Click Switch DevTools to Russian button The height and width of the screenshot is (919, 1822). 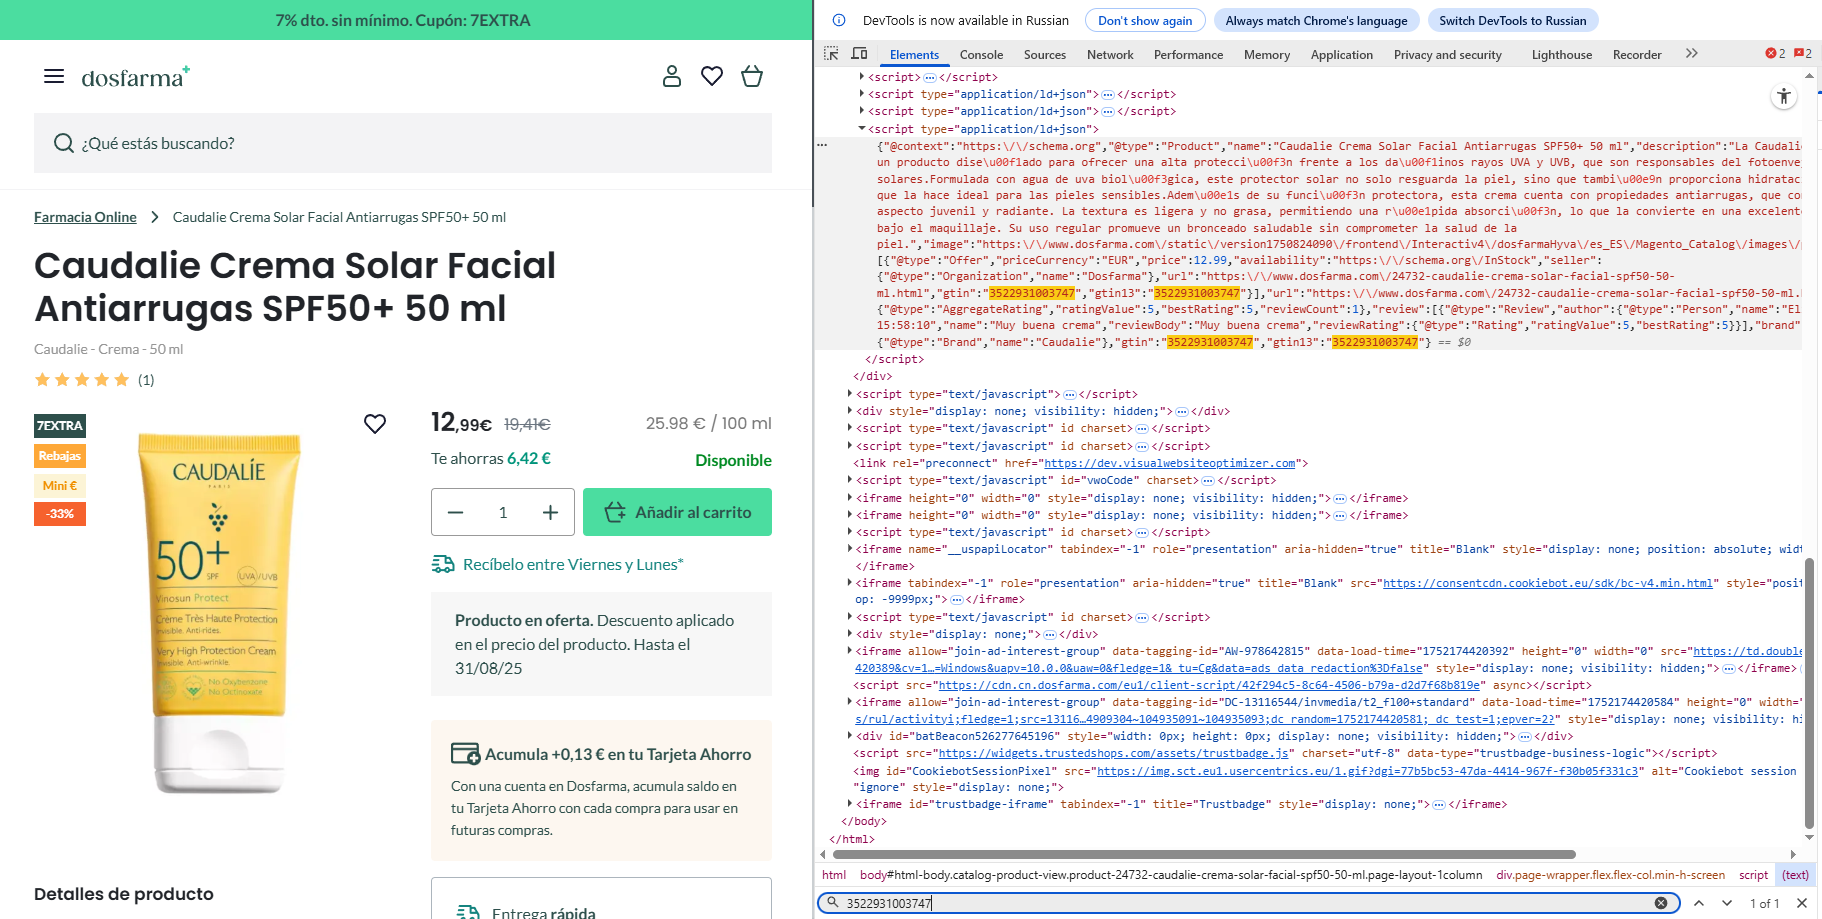click(x=1513, y=20)
